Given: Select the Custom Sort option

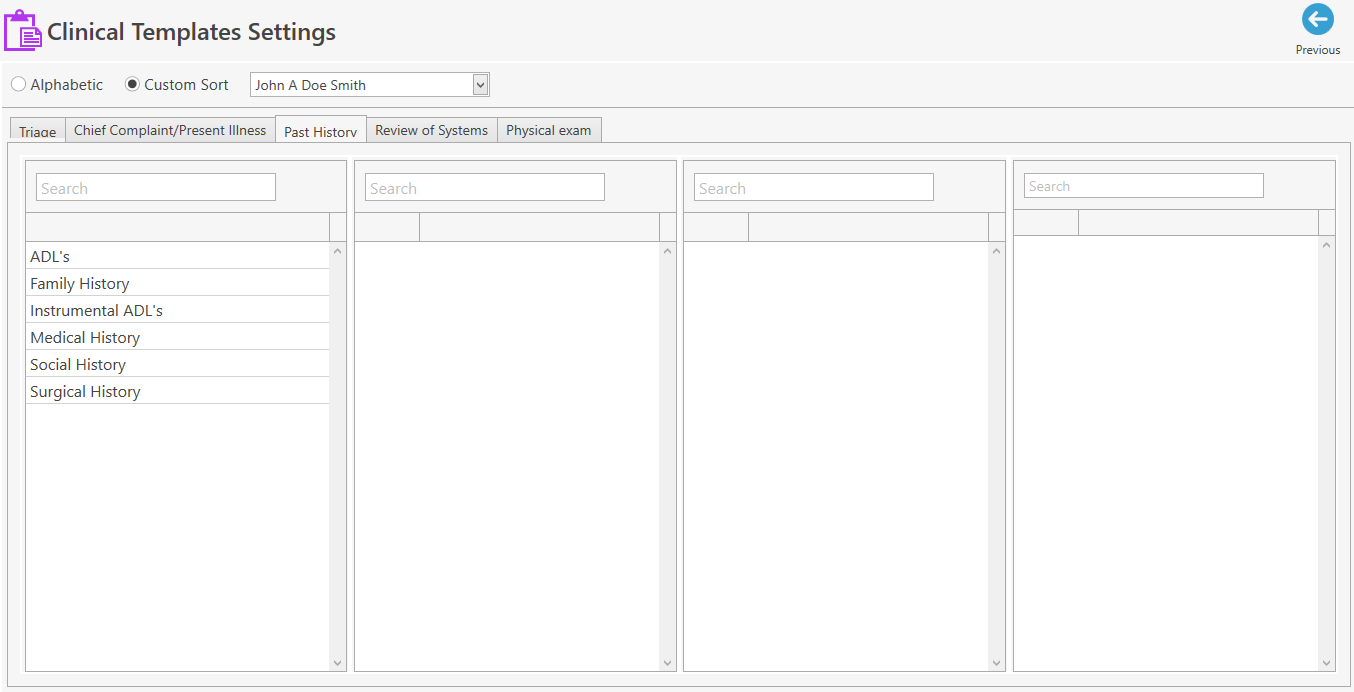Looking at the screenshot, I should click(131, 84).
